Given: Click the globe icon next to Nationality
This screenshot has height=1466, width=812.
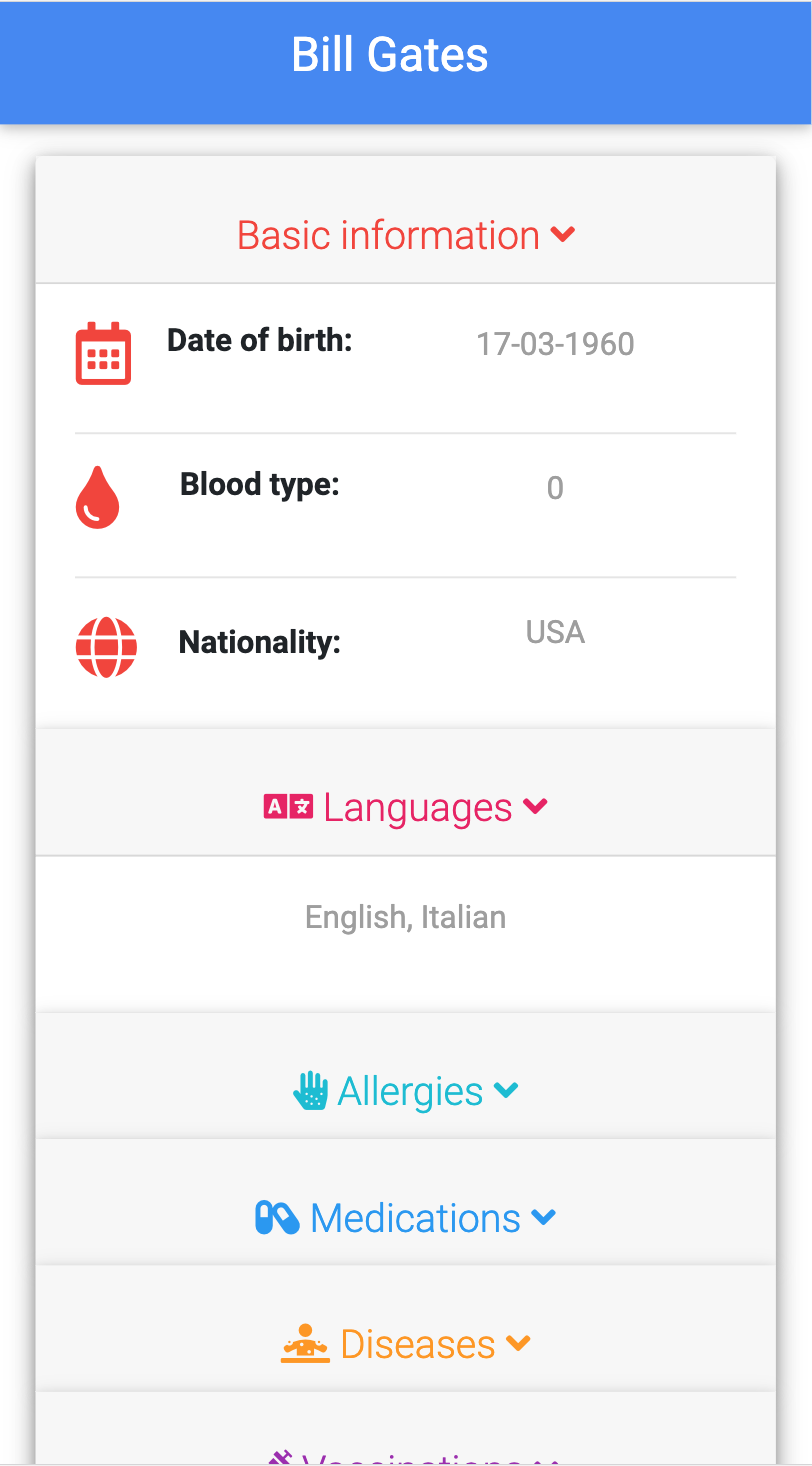Looking at the screenshot, I should 106,647.
